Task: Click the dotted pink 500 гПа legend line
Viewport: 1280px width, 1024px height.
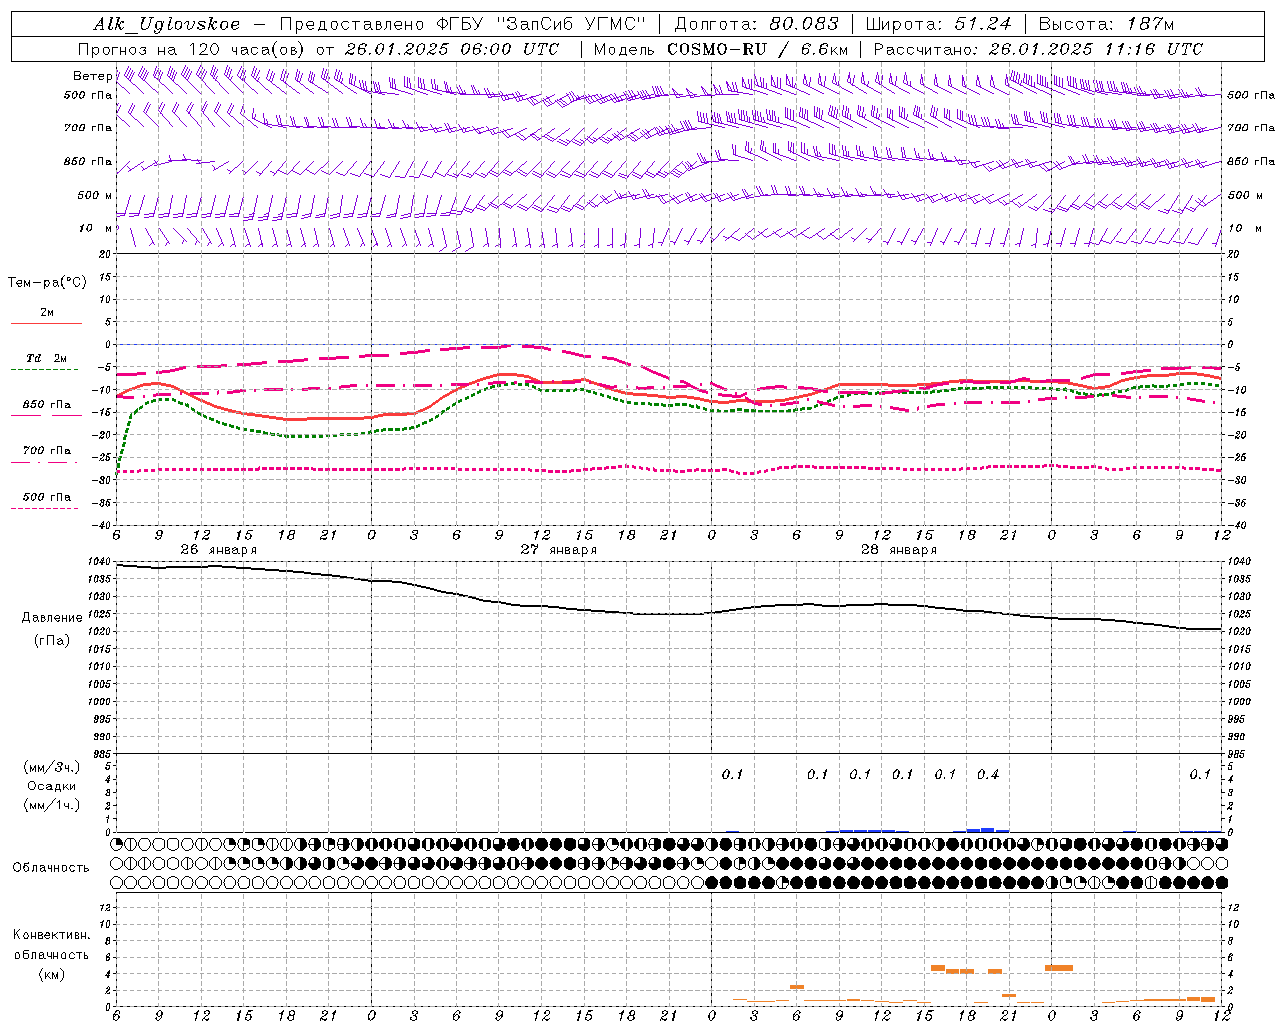Action: click(45, 508)
